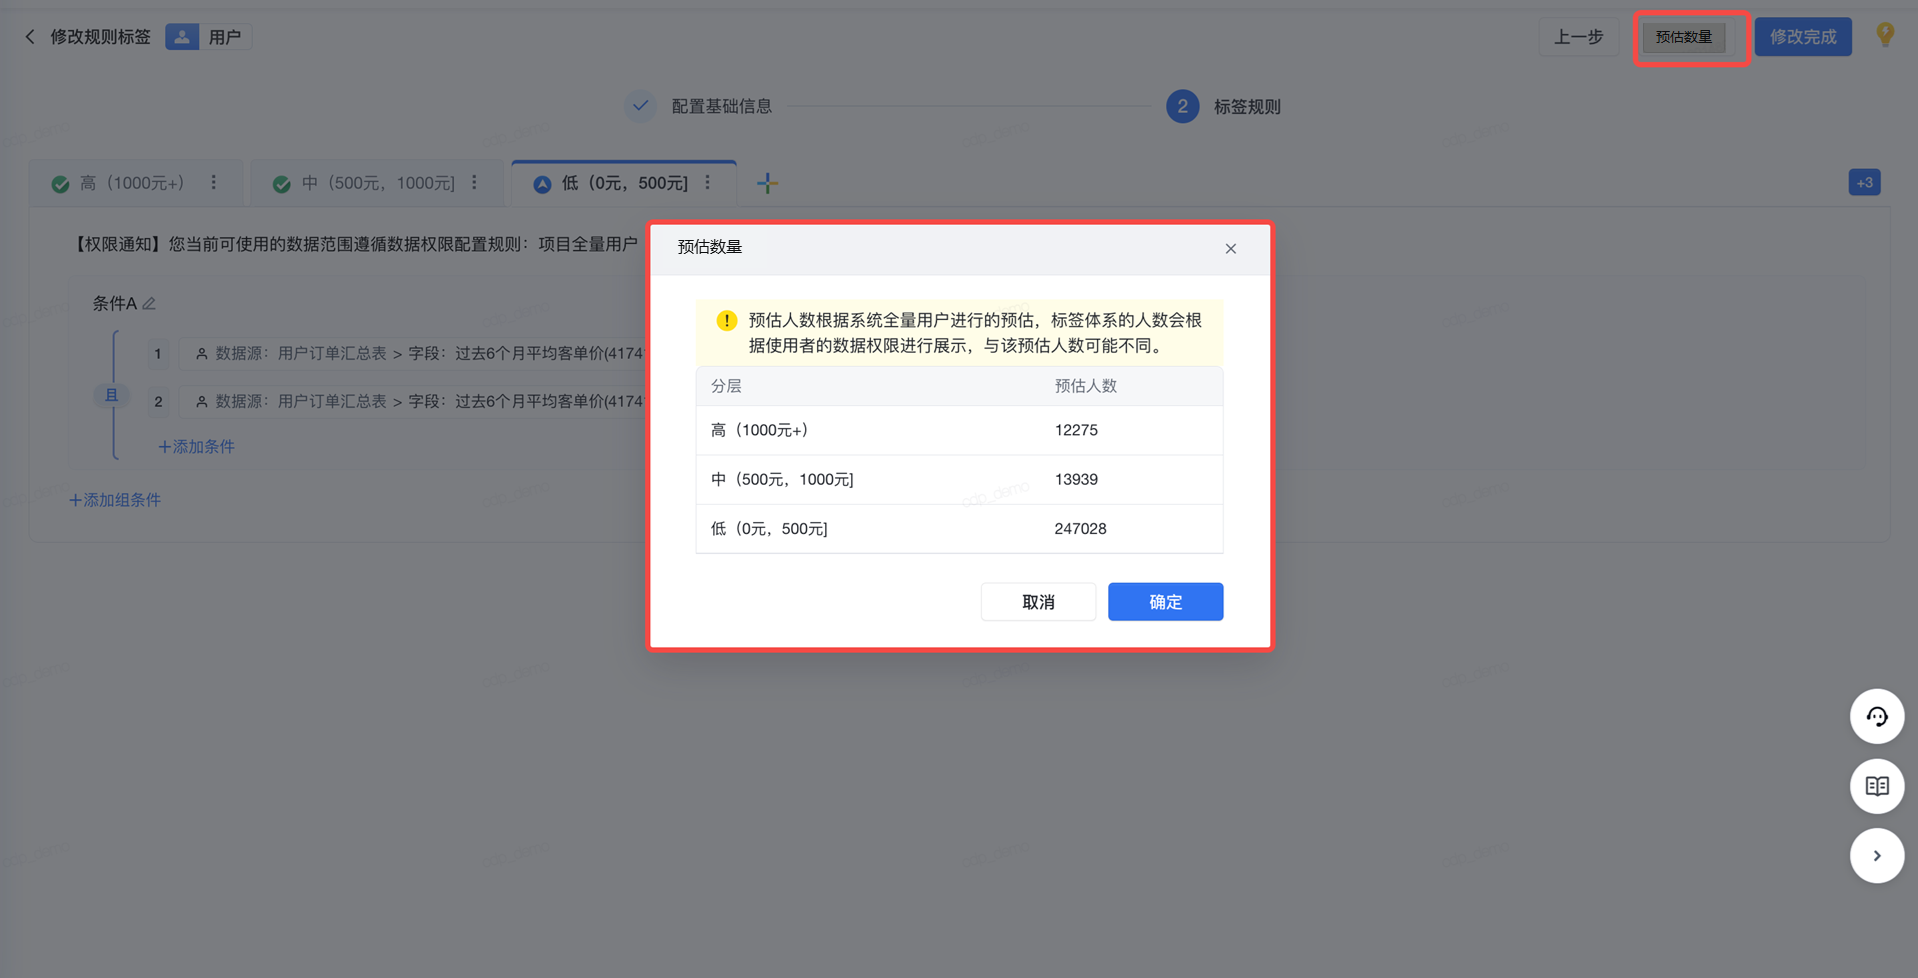The image size is (1918, 978).
Task: Click the 上一步 button
Action: click(x=1579, y=37)
